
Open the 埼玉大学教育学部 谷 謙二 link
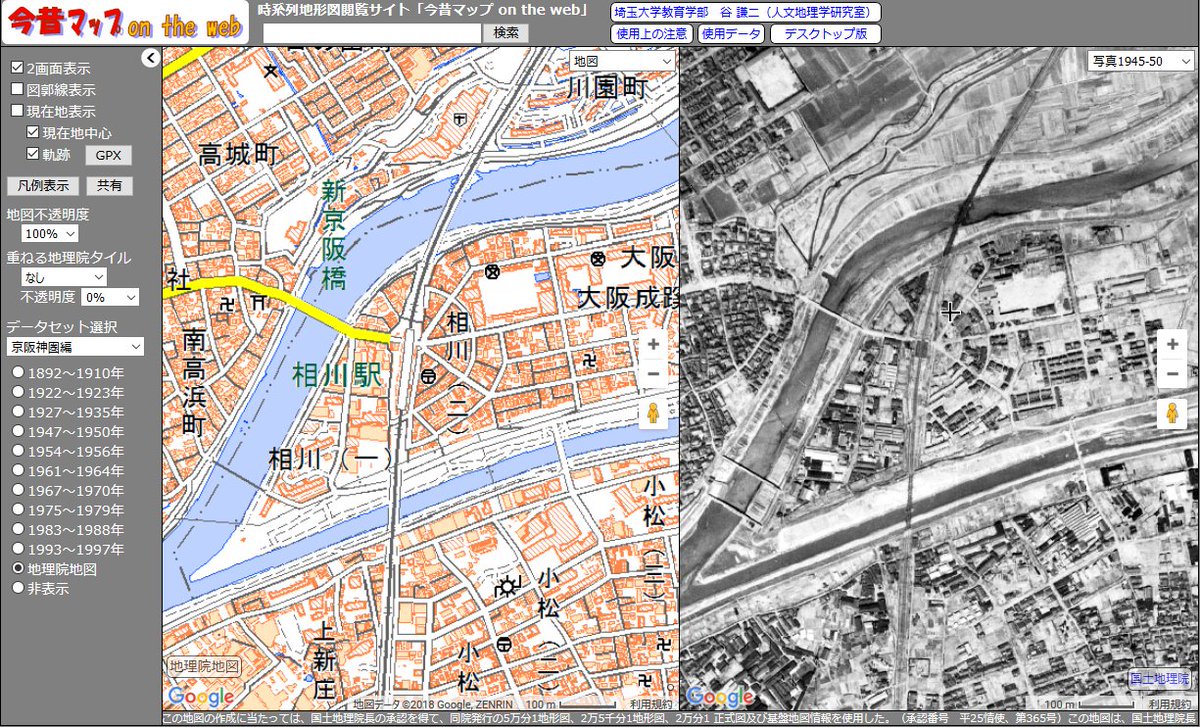point(746,12)
